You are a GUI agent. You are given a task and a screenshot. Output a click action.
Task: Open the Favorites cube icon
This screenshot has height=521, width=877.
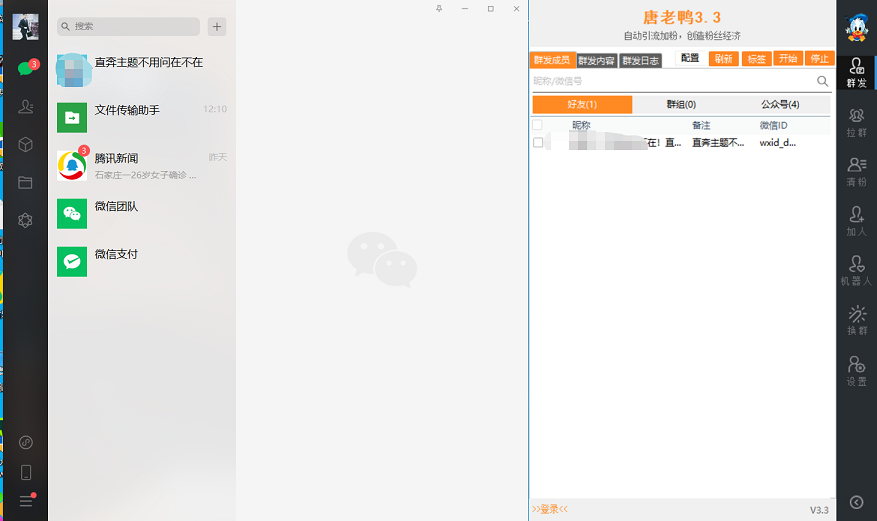(25, 145)
